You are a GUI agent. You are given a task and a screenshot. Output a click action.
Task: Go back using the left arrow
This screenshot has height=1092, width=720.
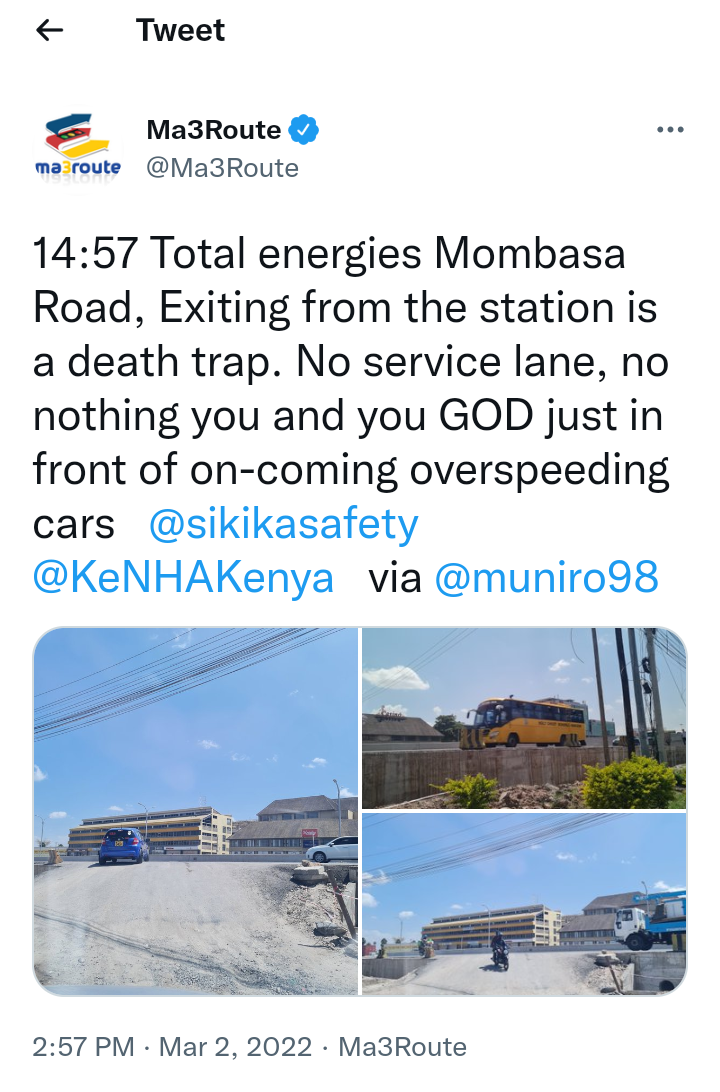pyautogui.click(x=49, y=30)
